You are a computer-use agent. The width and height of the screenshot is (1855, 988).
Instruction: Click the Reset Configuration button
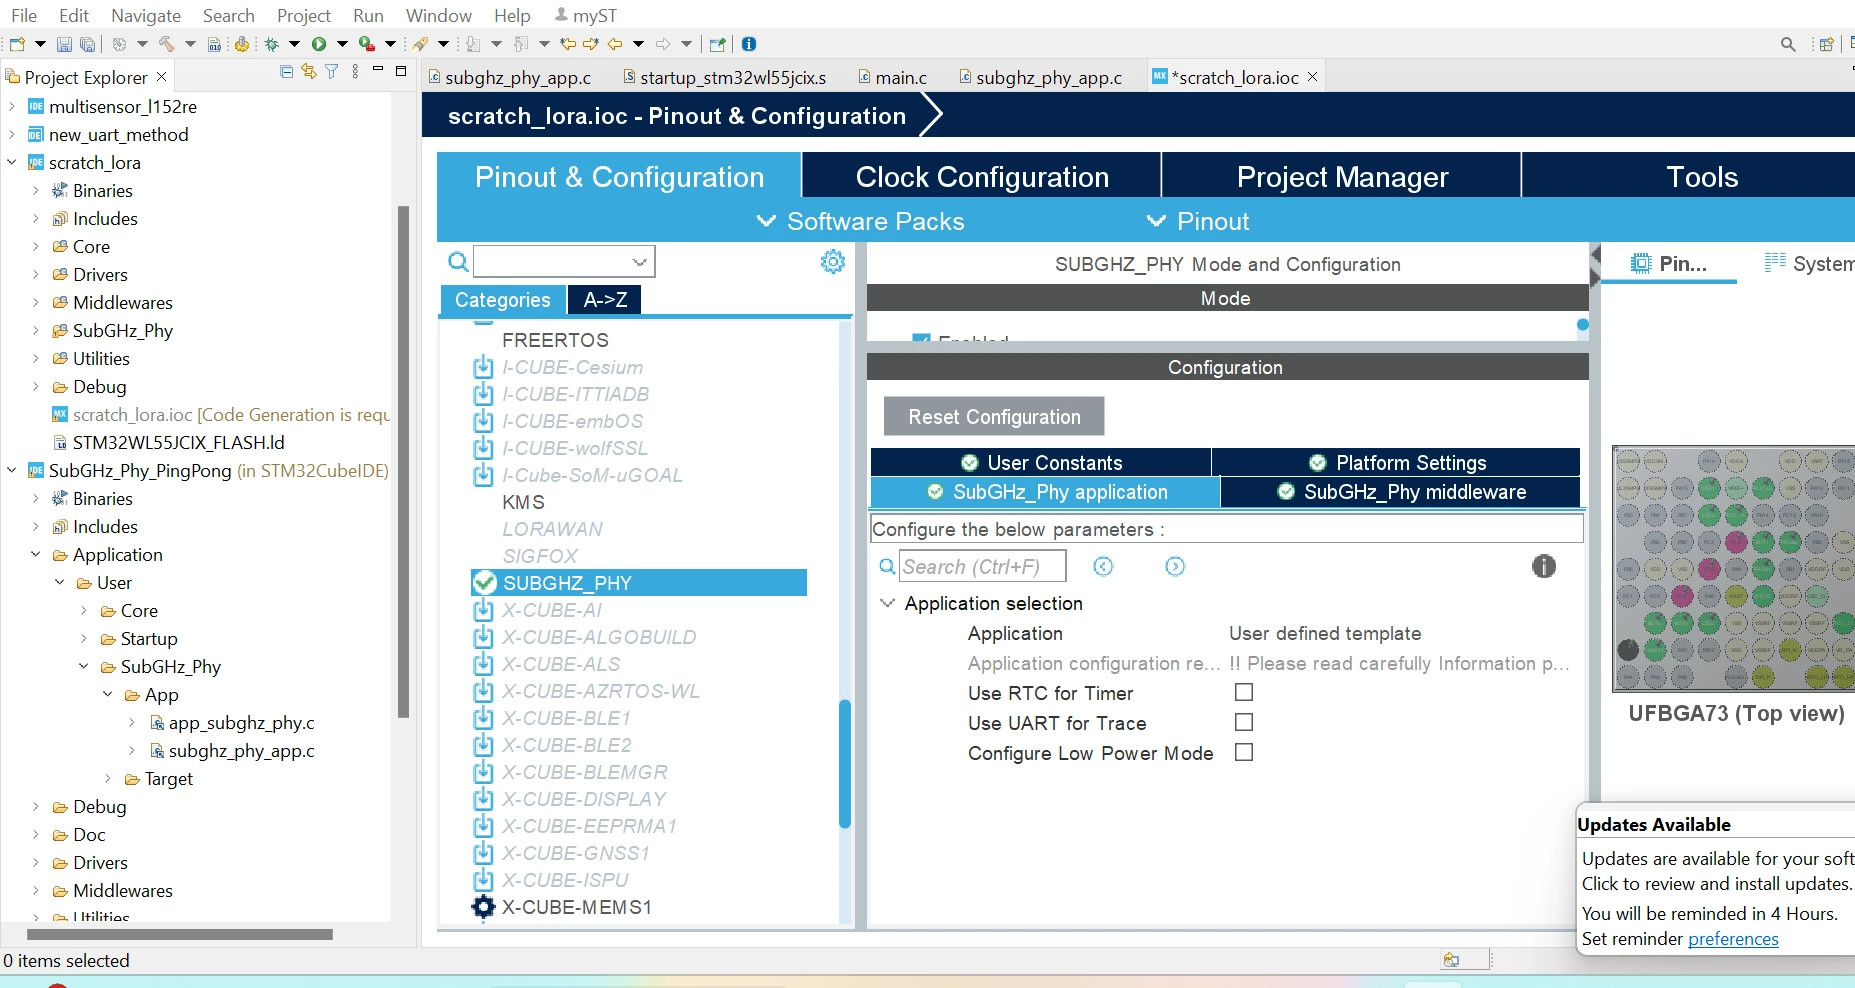tap(994, 417)
